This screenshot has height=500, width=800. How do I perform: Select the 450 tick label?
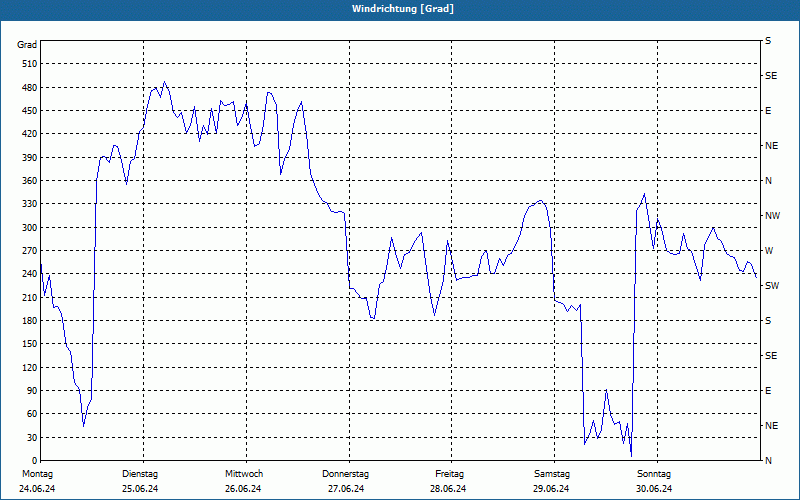pyautogui.click(x=29, y=111)
